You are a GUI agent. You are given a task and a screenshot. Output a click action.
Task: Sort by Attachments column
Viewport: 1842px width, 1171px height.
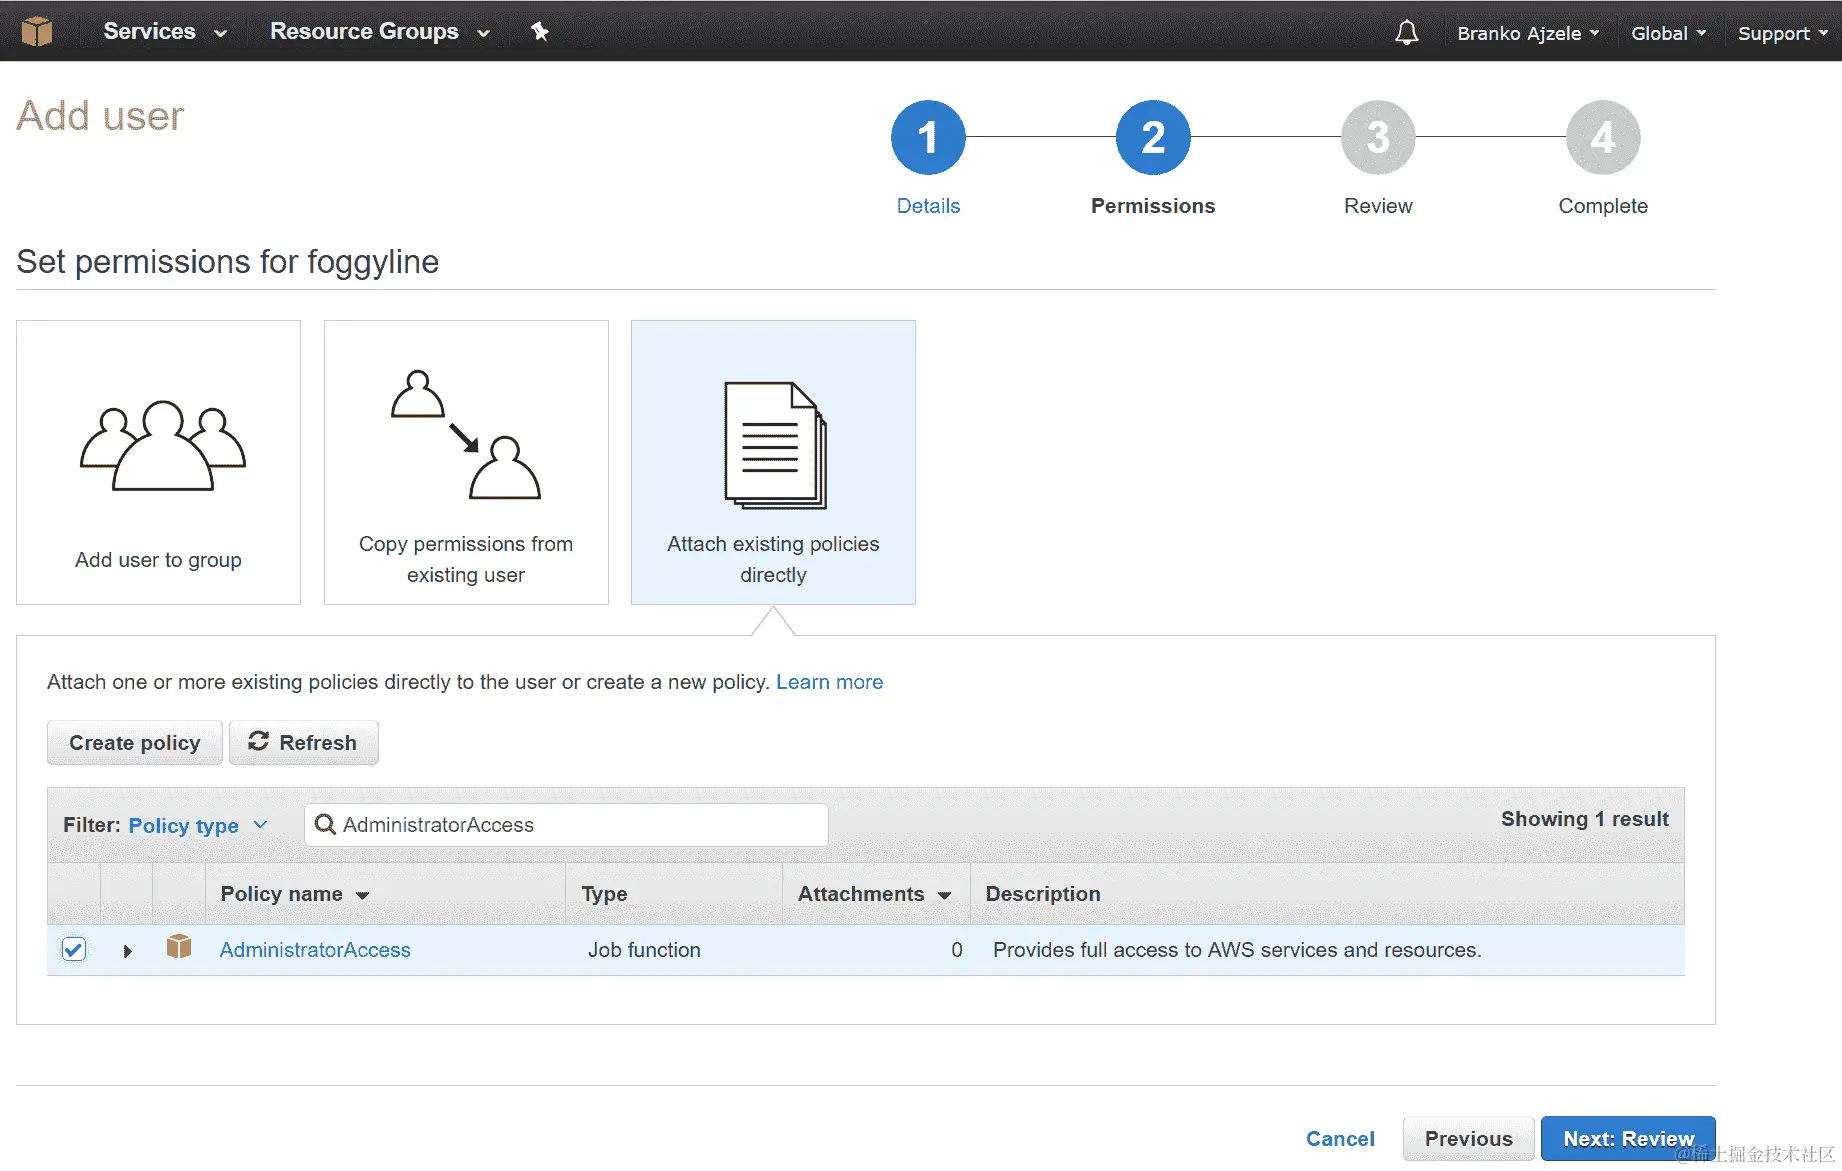pyautogui.click(x=874, y=894)
